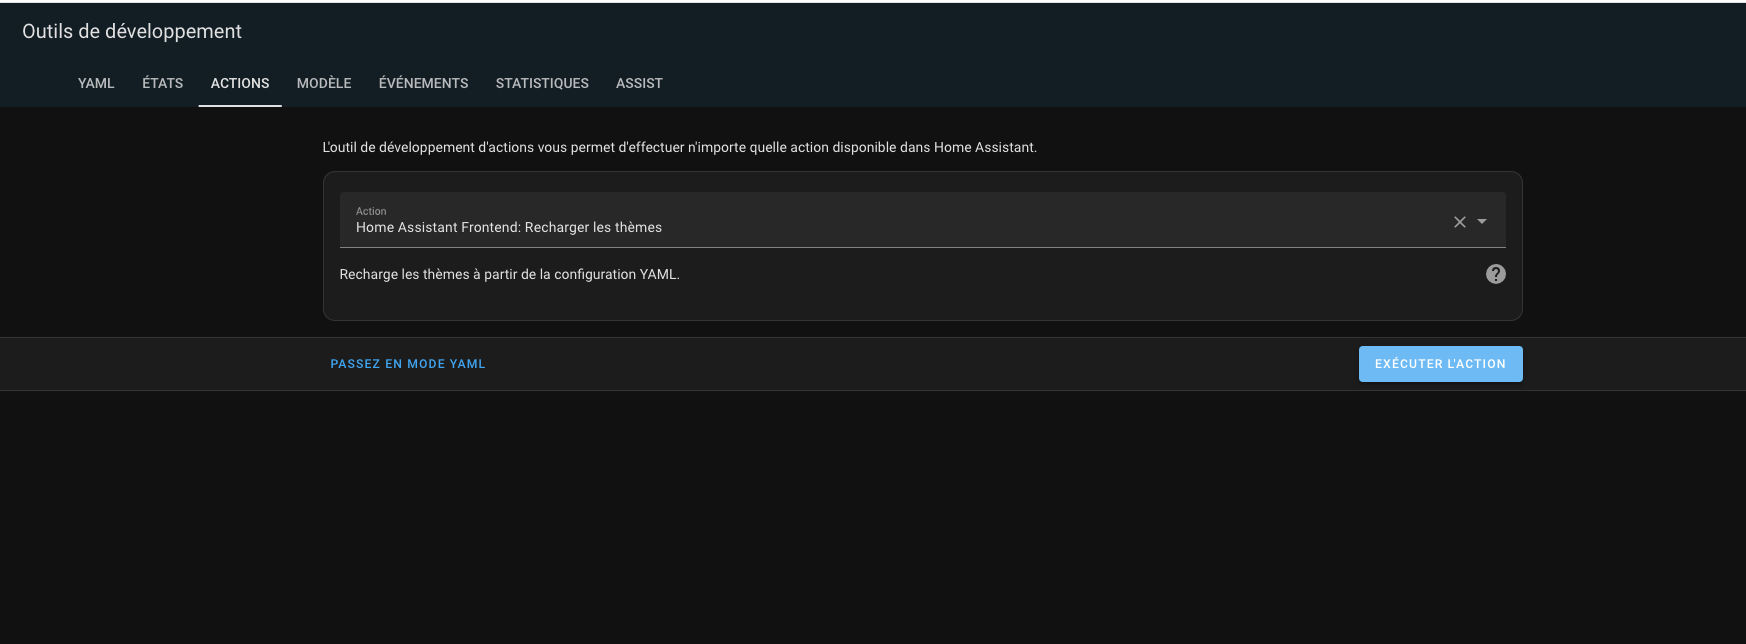Viewport: 1746px width, 644px height.
Task: Click 'Recharge les thèmes à partir' description text
Action: [x=509, y=274]
